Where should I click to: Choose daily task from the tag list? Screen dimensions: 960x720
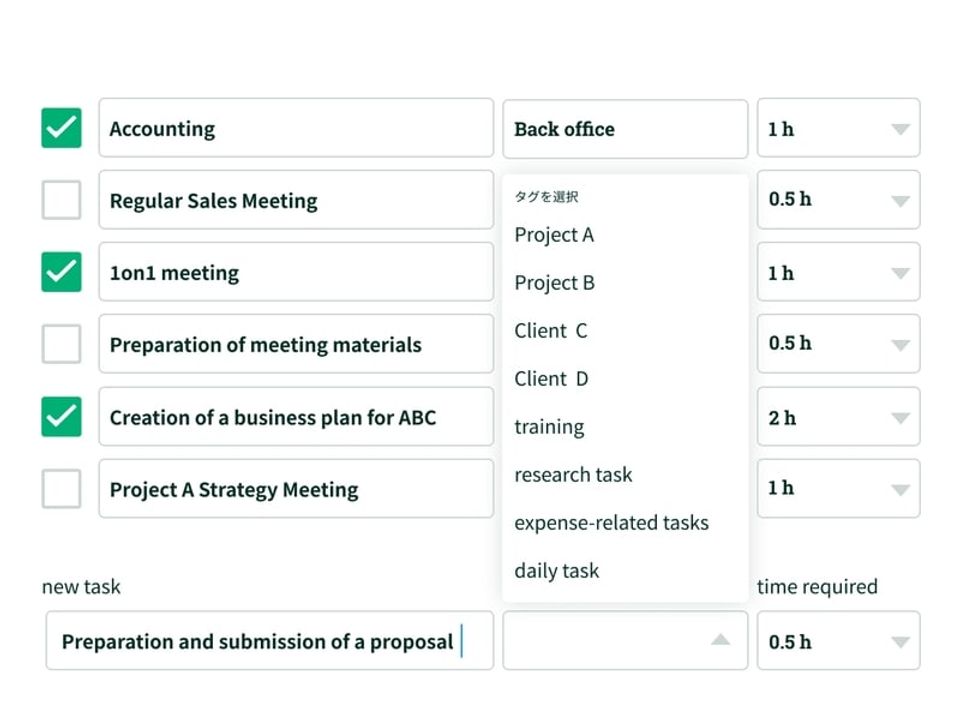click(x=556, y=571)
